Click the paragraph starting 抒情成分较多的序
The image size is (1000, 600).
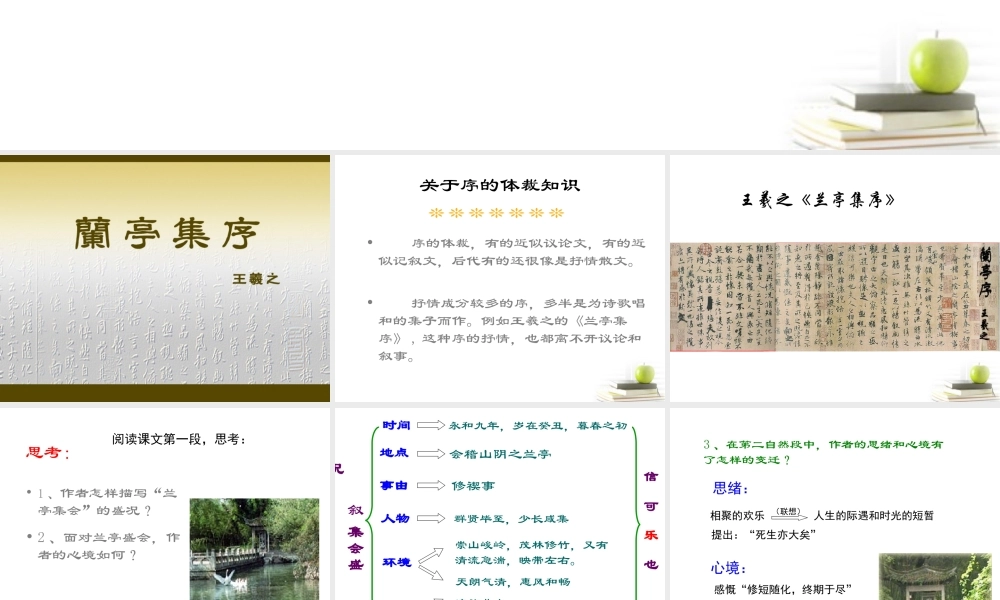(510, 330)
